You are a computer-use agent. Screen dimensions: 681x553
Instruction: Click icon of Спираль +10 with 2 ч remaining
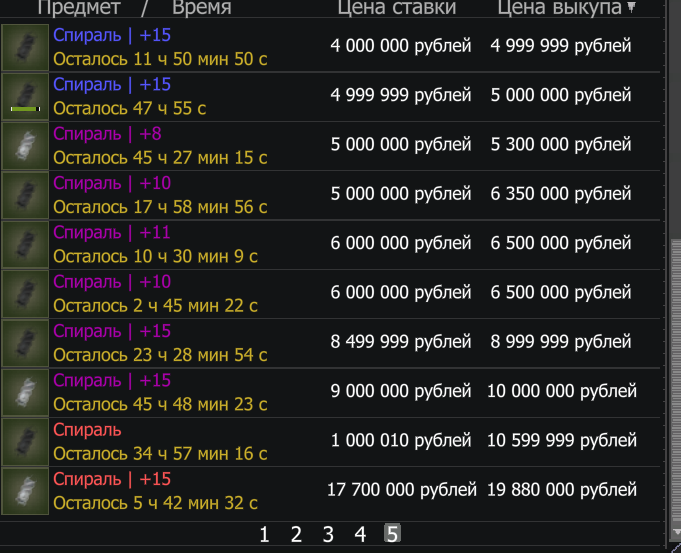pos(25,294)
